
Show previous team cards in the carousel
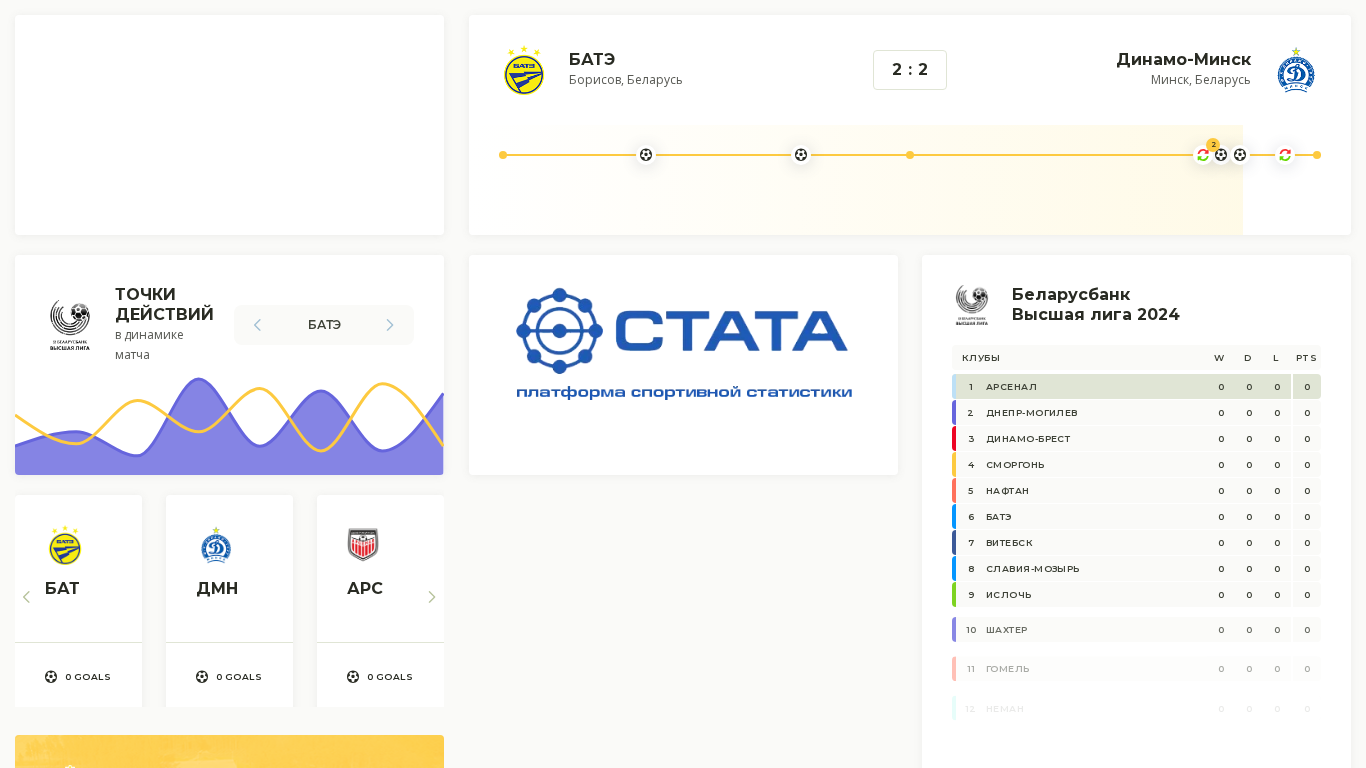click(x=27, y=597)
